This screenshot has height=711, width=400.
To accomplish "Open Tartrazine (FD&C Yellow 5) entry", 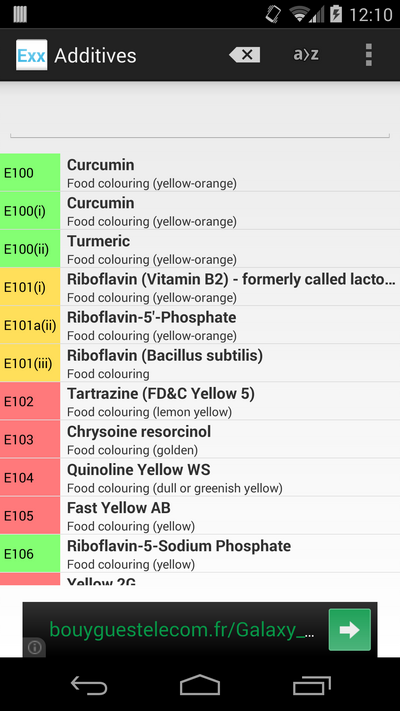I will pos(200,401).
